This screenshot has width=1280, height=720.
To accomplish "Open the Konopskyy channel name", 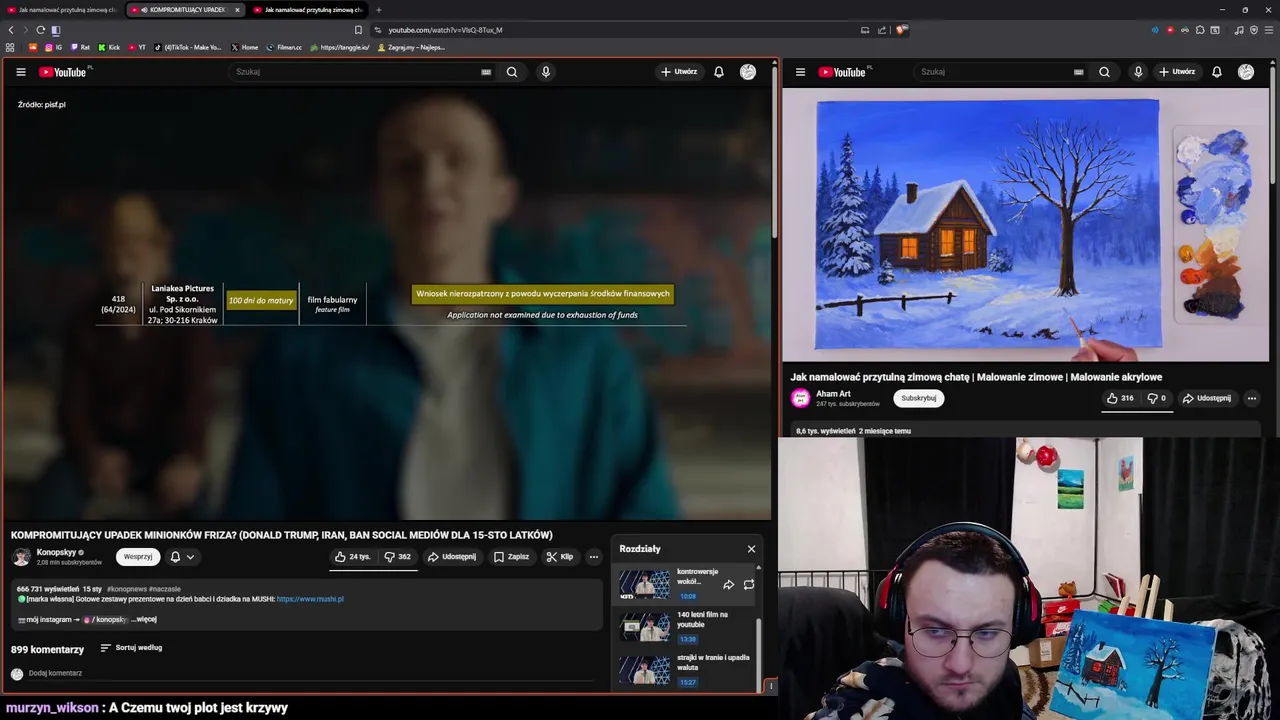I will tap(56, 552).
